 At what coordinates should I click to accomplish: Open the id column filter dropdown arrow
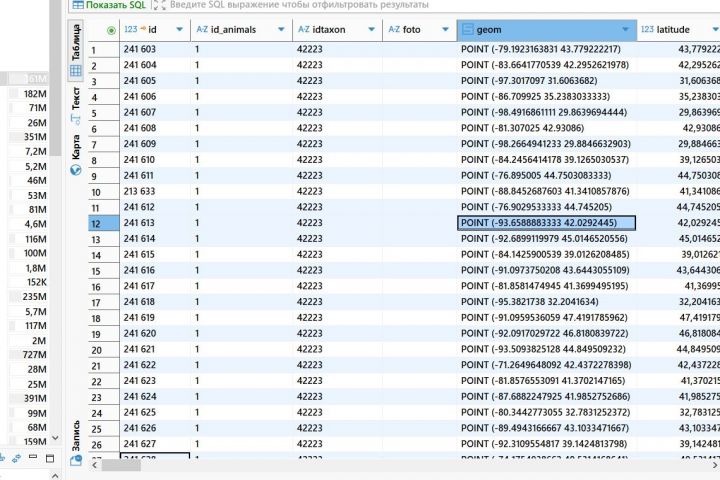point(180,29)
